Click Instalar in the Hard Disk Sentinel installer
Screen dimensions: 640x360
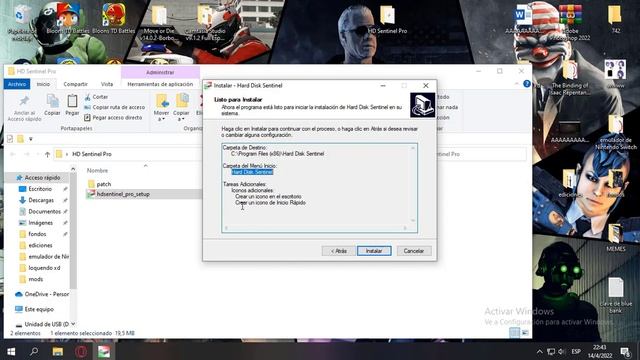pyautogui.click(x=374, y=251)
